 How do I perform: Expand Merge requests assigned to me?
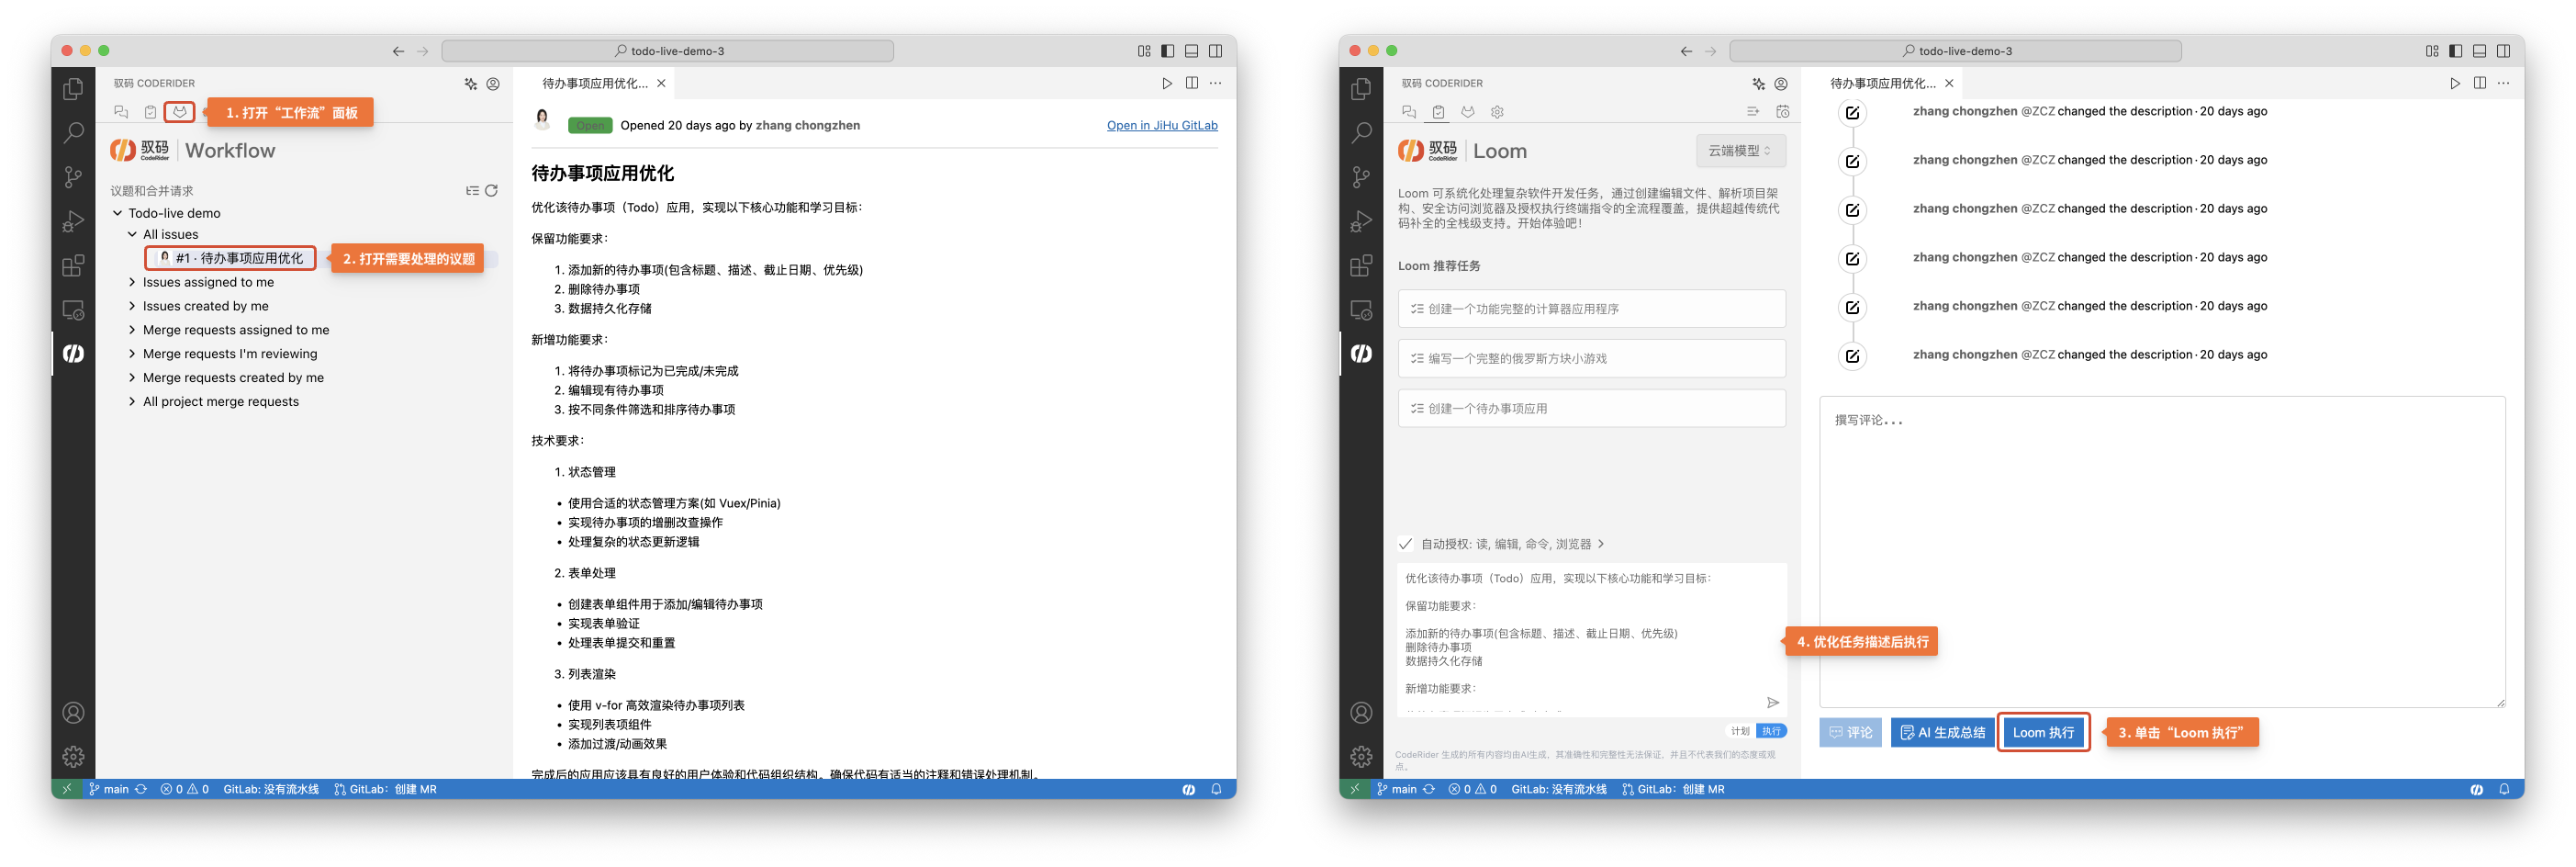132,330
